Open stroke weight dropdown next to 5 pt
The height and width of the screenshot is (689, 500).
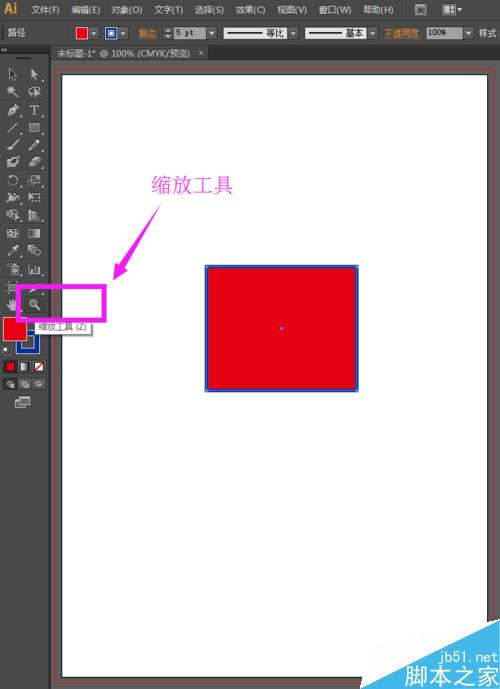coord(212,33)
